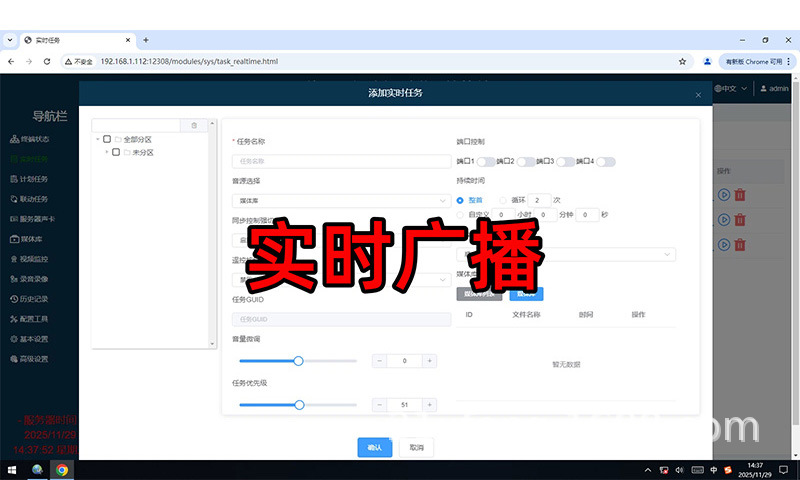
Task: Toggle the 端口4 switch
Action: click(606, 162)
